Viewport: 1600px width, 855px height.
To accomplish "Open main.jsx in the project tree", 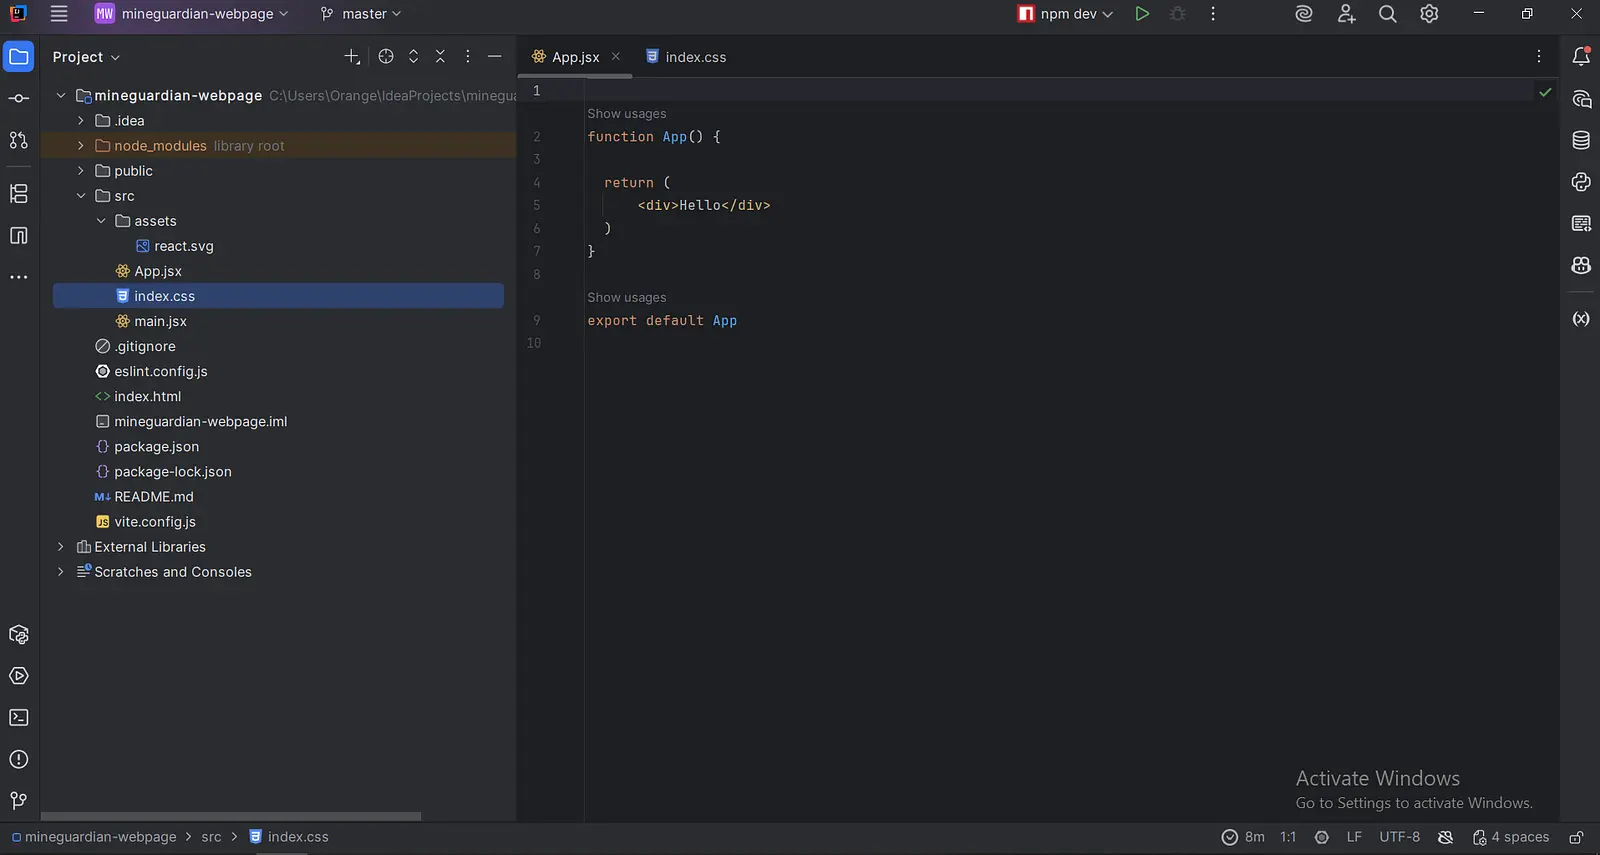I will (x=160, y=321).
